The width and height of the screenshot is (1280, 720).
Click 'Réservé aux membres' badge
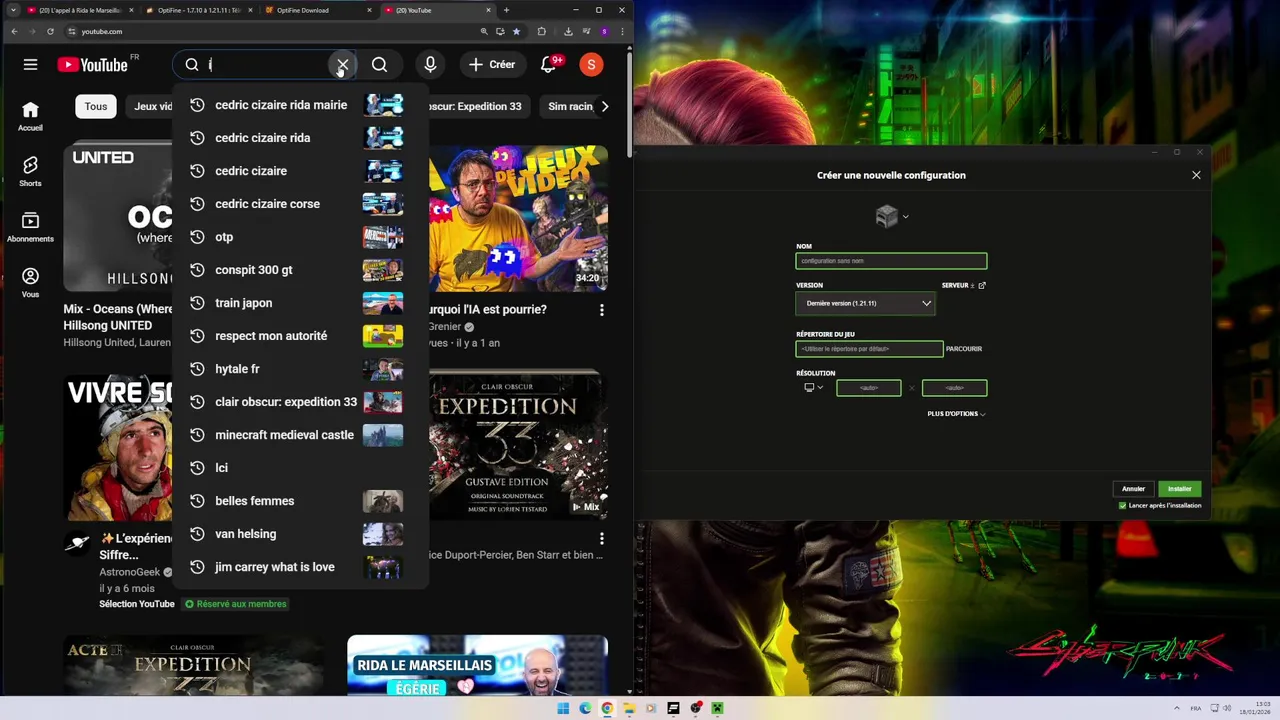235,604
